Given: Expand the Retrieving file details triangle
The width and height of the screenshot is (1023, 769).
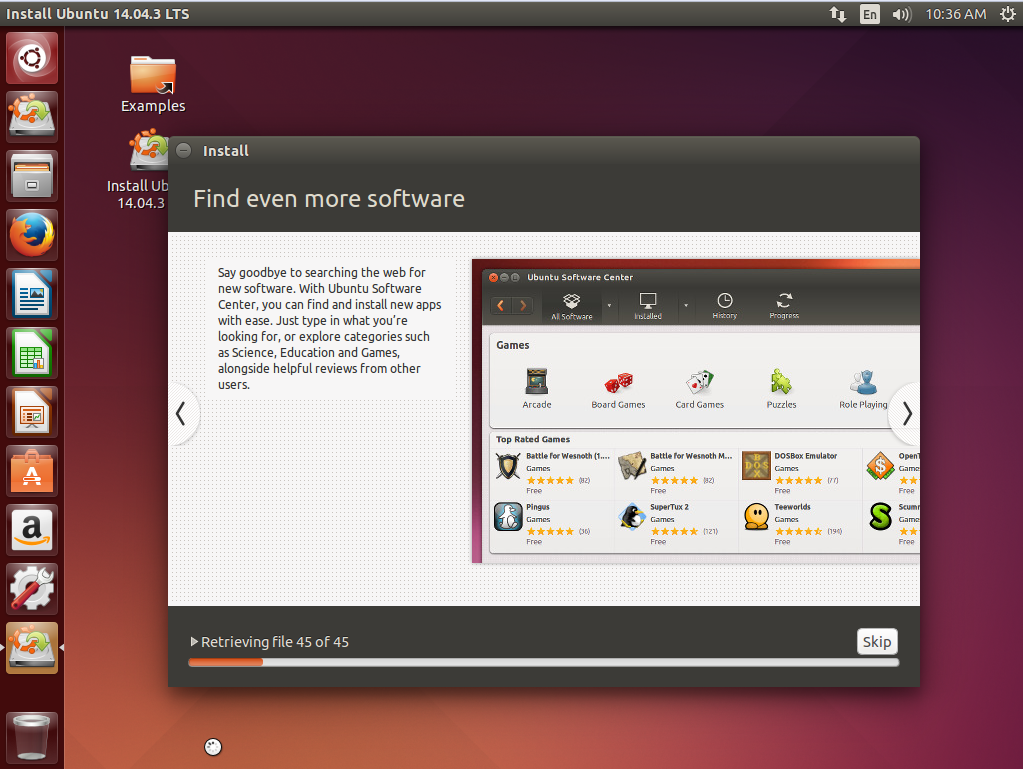Looking at the screenshot, I should [x=194, y=642].
